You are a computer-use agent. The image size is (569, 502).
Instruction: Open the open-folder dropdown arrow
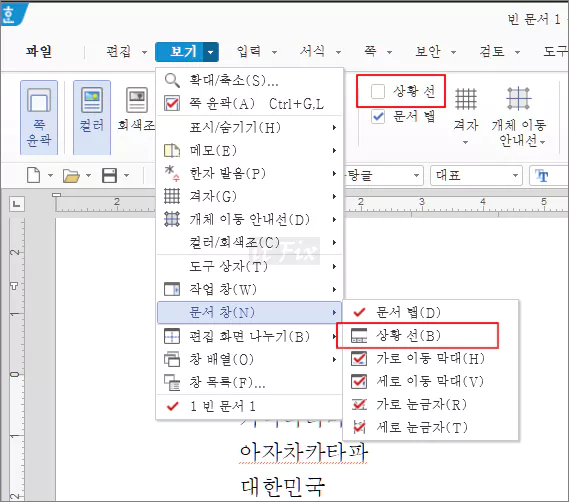coord(88,176)
